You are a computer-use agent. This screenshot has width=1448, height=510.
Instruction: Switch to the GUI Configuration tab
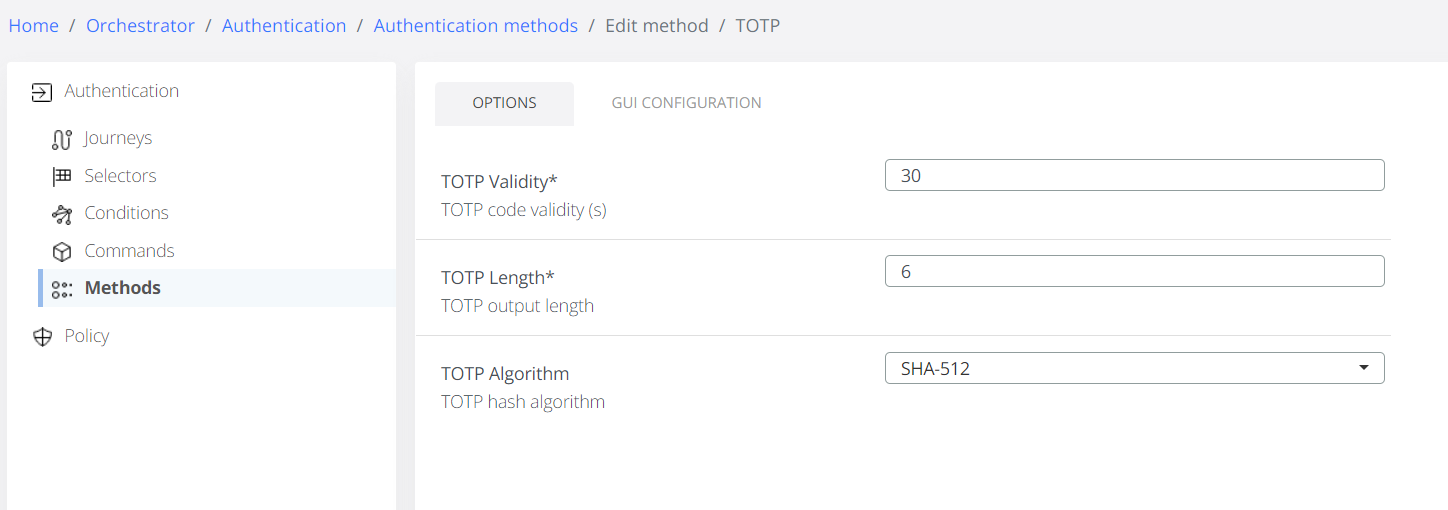[x=686, y=103]
